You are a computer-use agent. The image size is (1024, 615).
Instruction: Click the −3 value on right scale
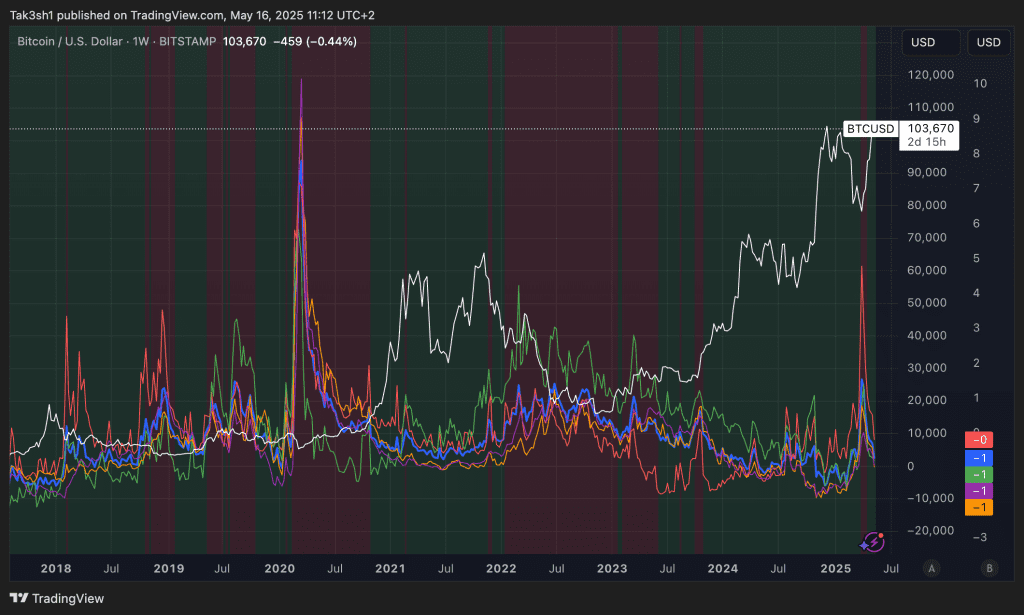[x=980, y=537]
